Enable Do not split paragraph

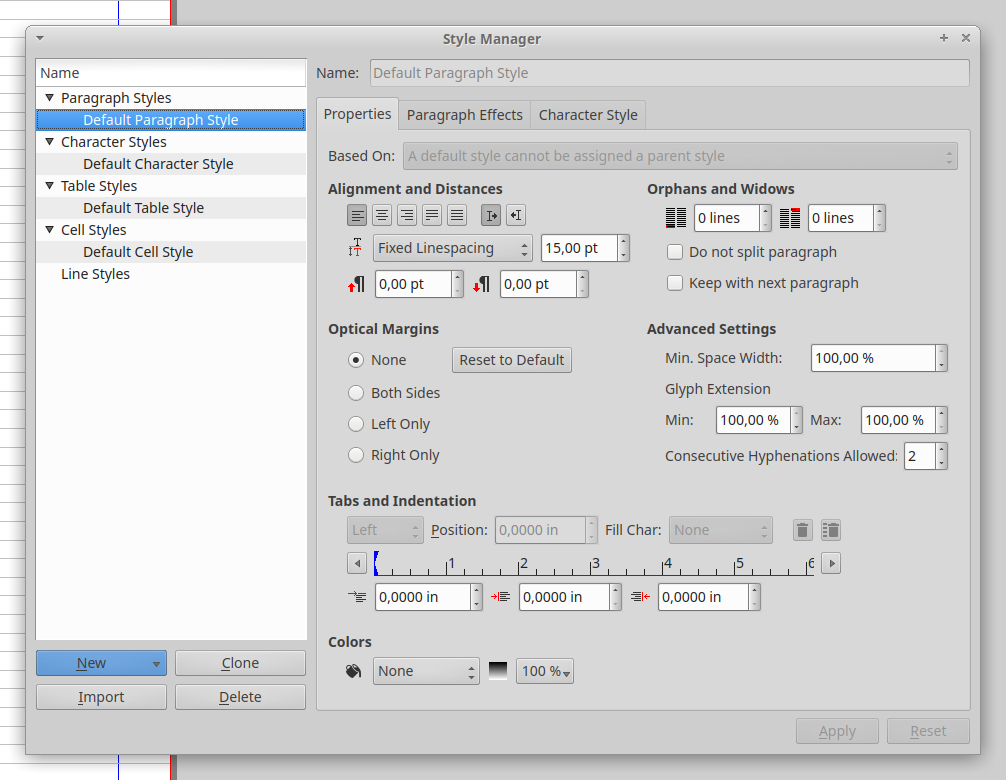[675, 252]
